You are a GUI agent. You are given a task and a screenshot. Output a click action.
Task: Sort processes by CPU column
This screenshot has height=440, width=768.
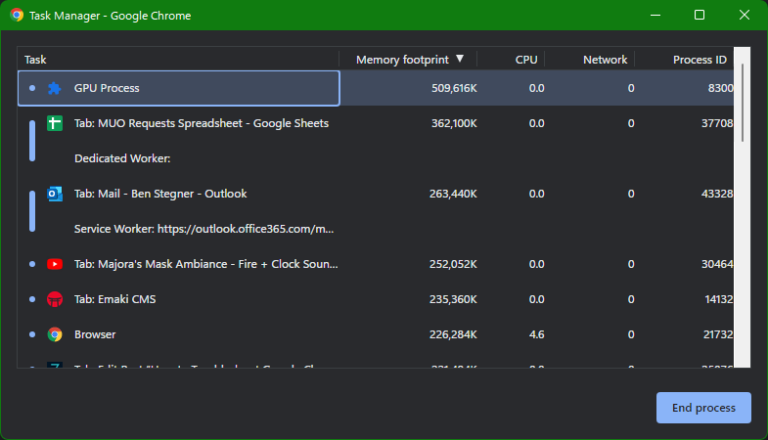click(526, 60)
